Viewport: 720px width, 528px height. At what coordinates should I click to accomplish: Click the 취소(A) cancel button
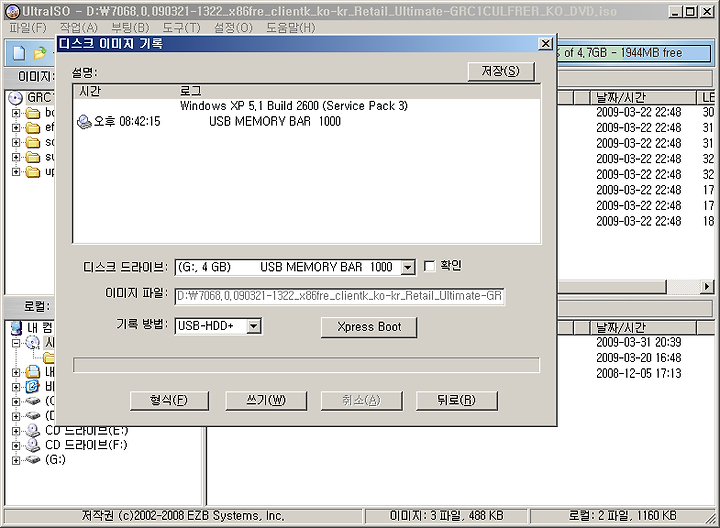click(361, 400)
